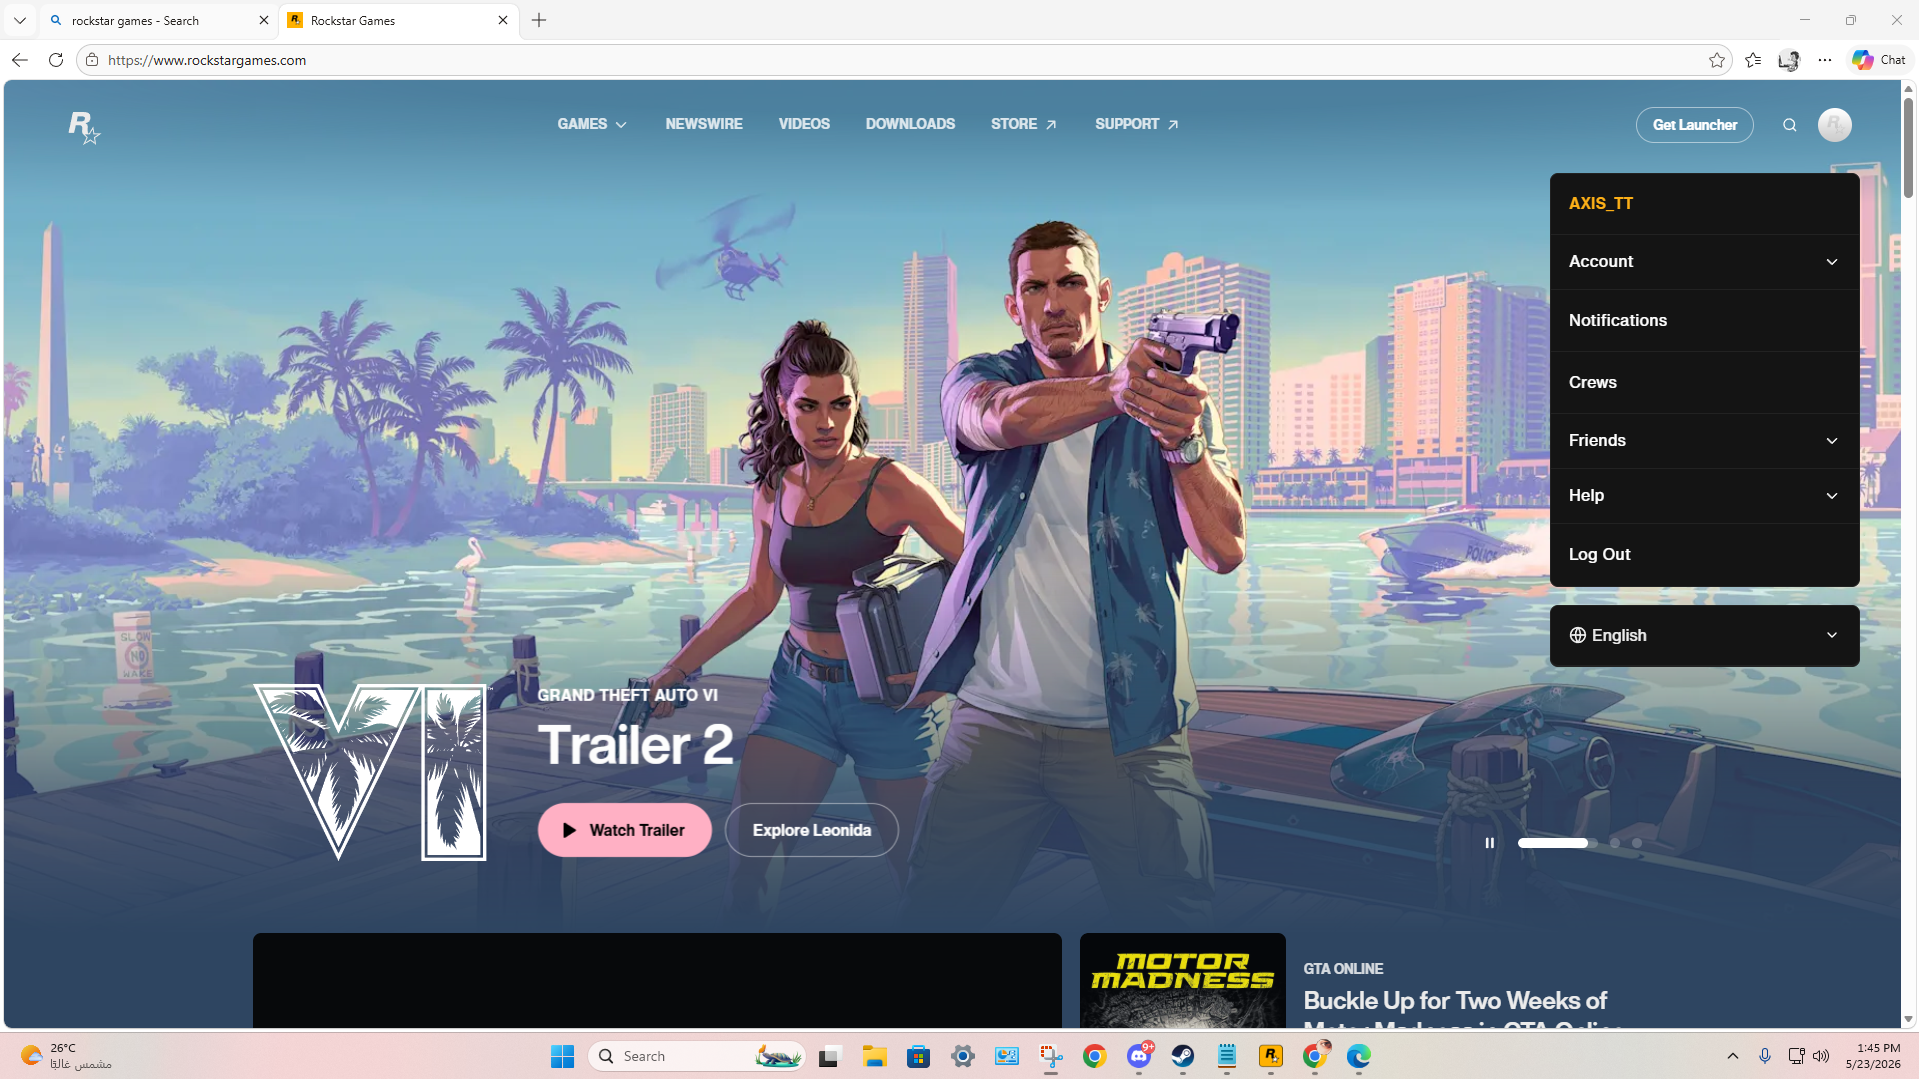
Task: Choose Log Out in the profile menu
Action: tap(1704, 555)
